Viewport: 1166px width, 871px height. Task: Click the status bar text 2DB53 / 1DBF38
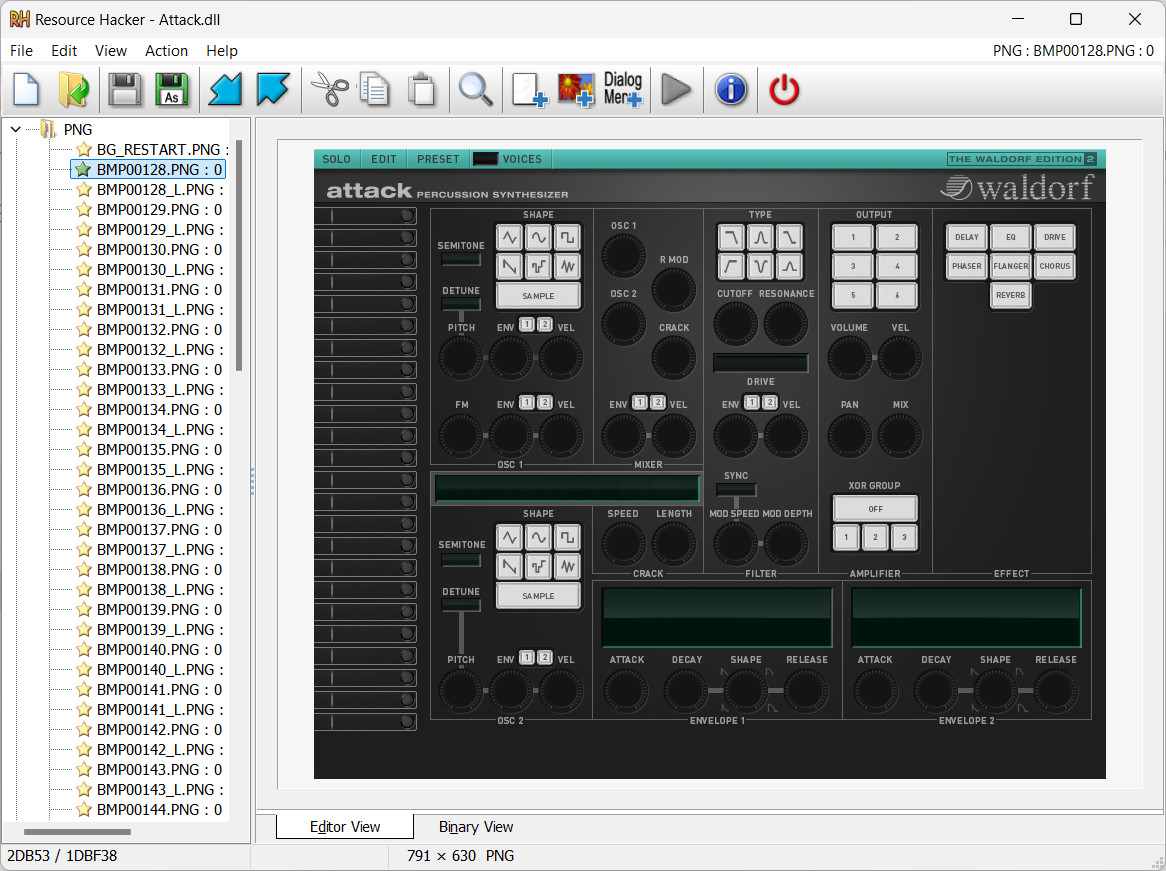pos(62,855)
